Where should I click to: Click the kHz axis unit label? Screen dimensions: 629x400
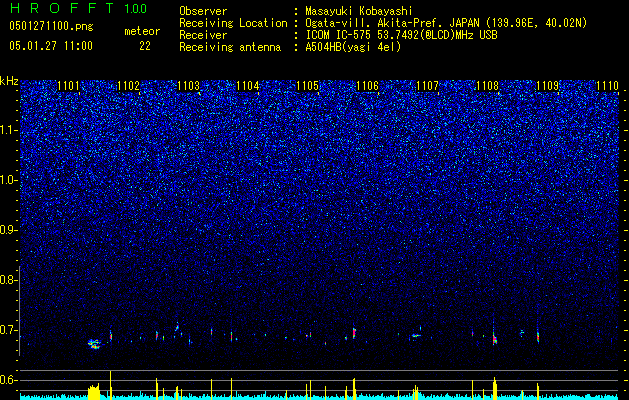point(9,81)
